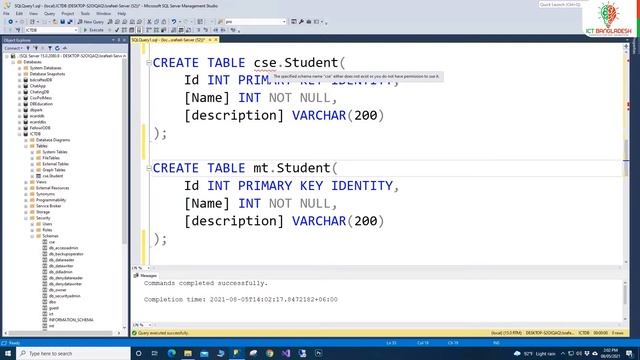Click the Filter funnel icon in Object Explorer
The width and height of the screenshot is (640, 360).
pyautogui.click(x=50, y=48)
